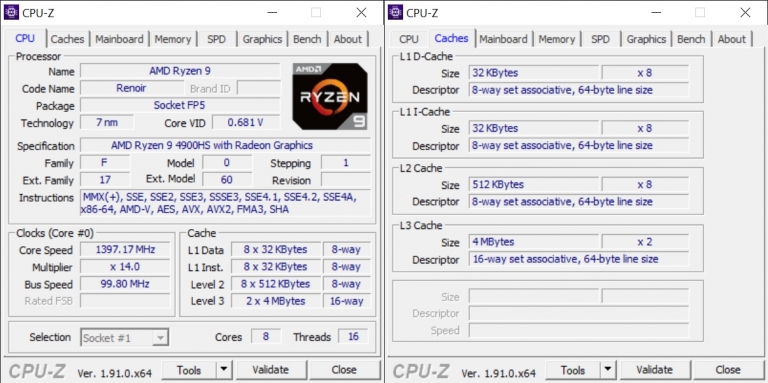Open the SPD tab in left window
The height and width of the screenshot is (383, 768).
point(216,39)
